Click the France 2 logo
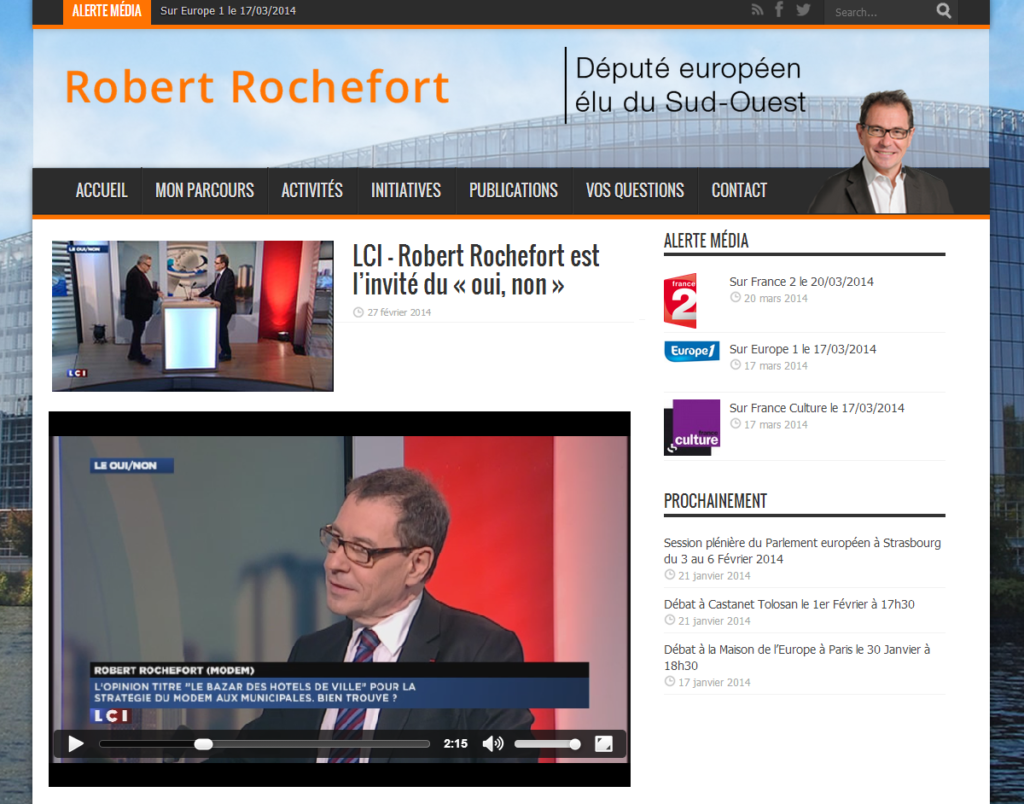Image resolution: width=1024 pixels, height=804 pixels. 680,300
